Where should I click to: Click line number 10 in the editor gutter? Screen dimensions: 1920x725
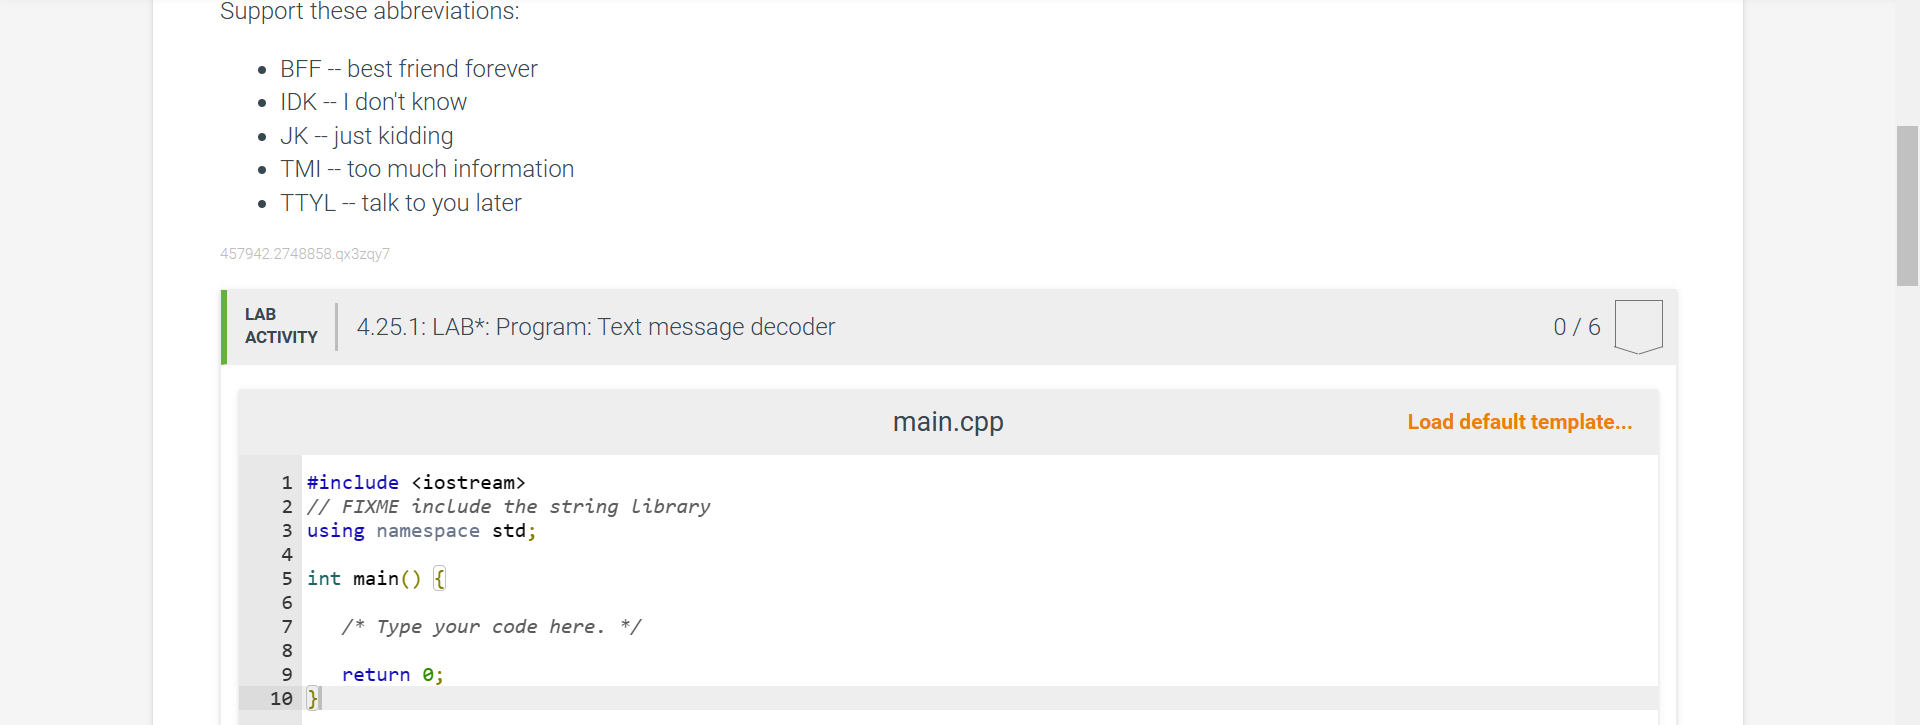(281, 698)
